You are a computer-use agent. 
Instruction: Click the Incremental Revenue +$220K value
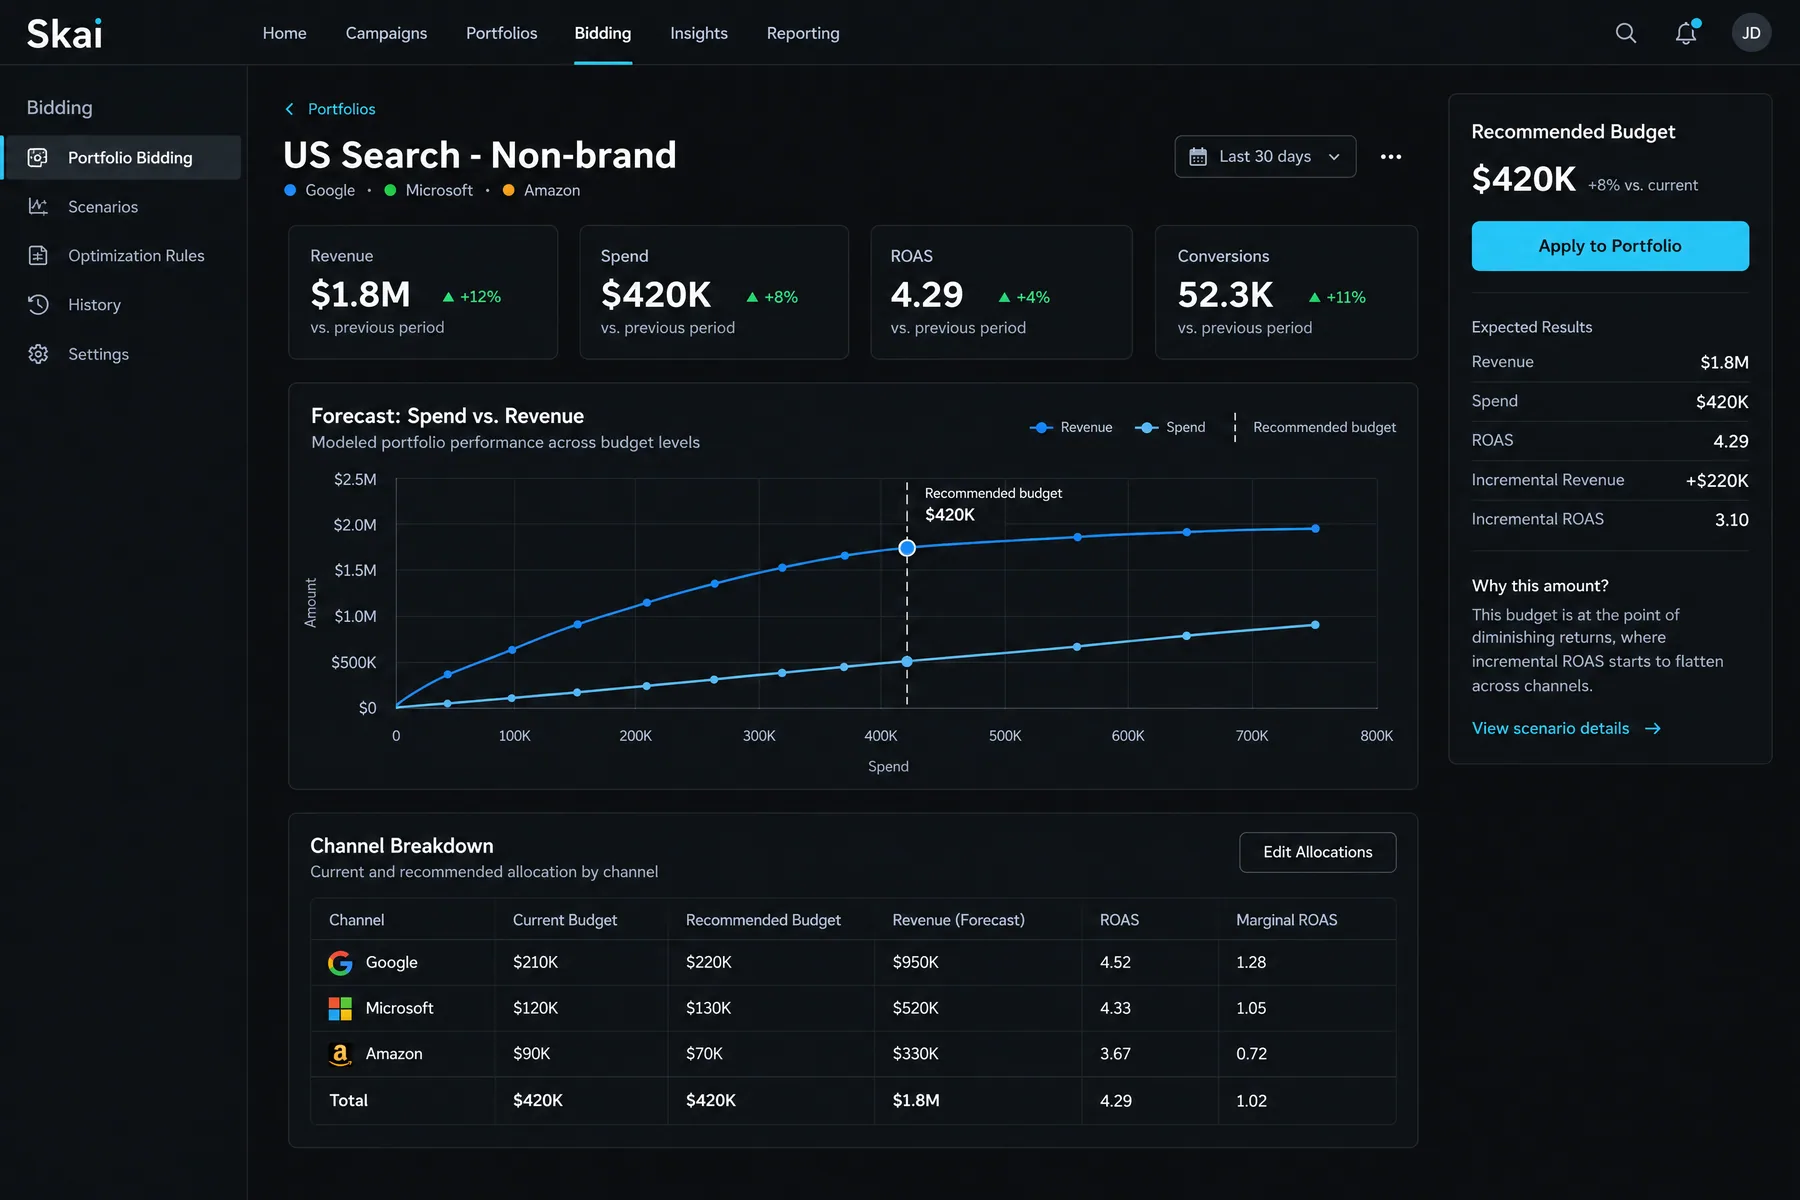click(1717, 481)
